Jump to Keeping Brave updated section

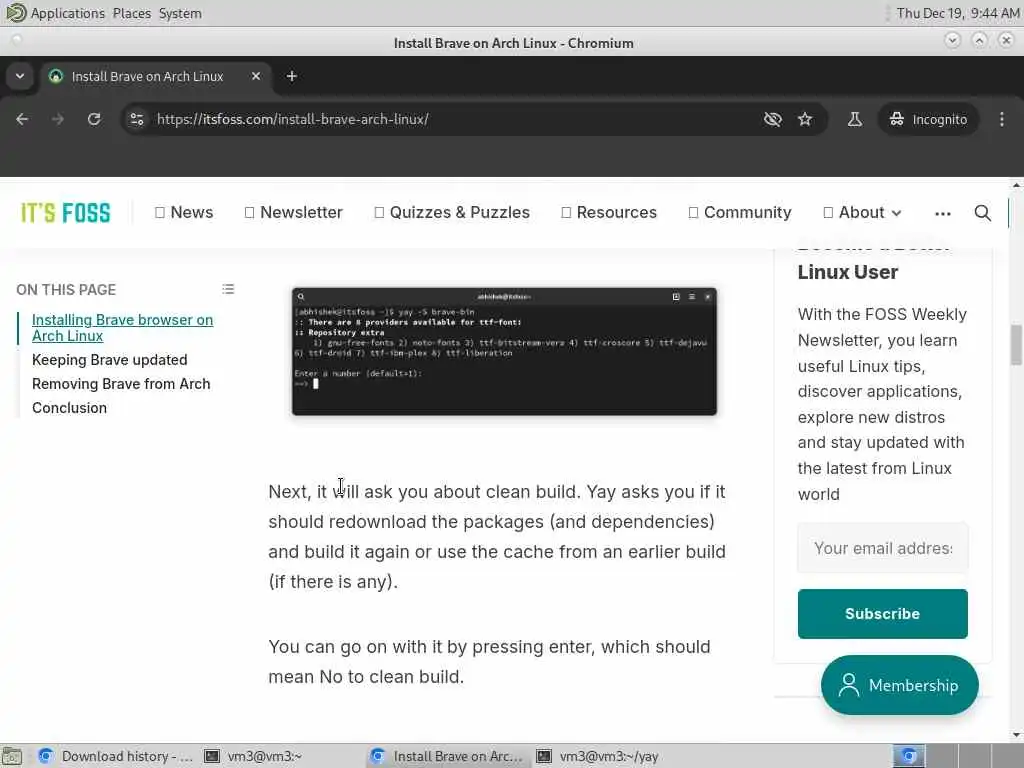tap(110, 360)
